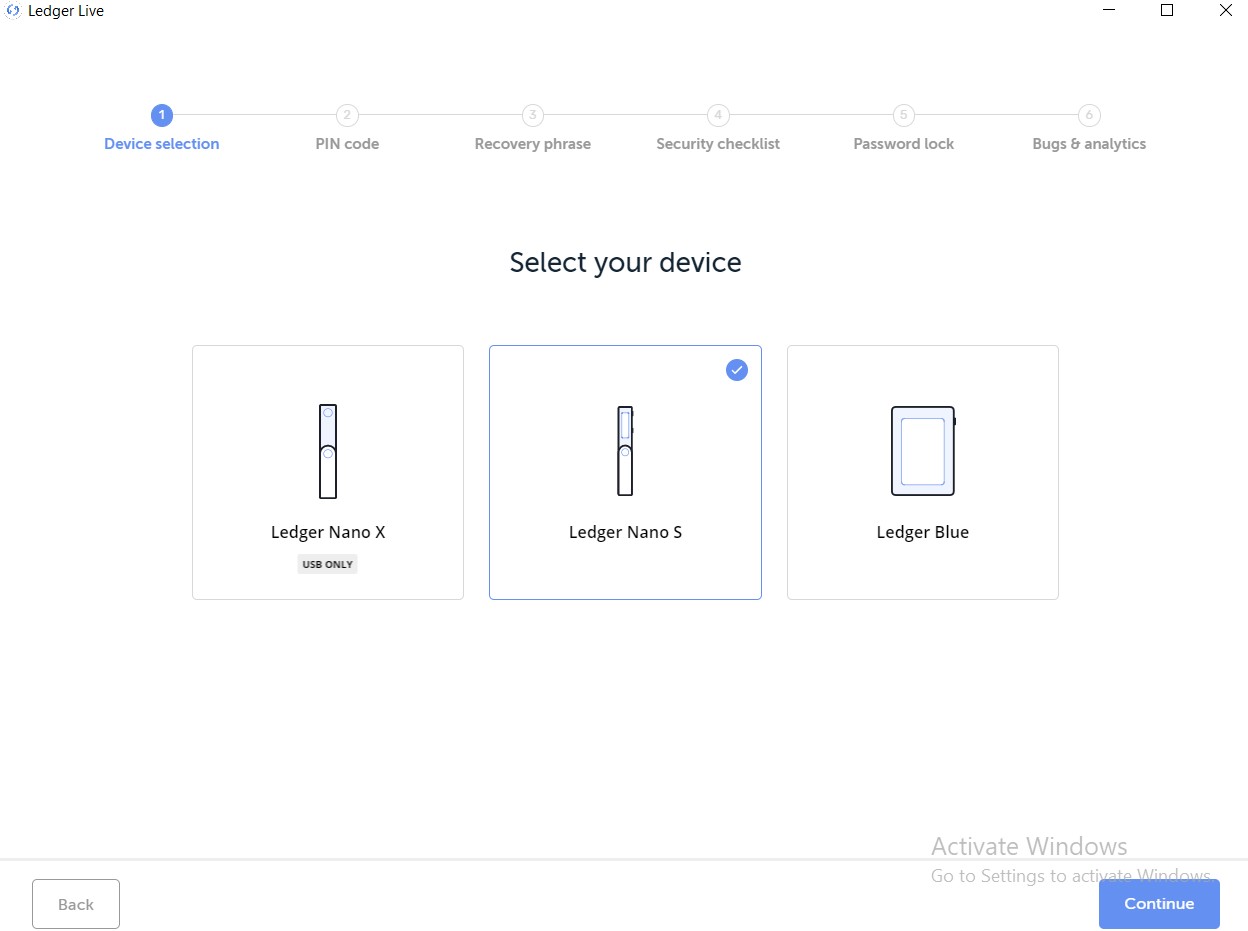This screenshot has height=931, width=1248.
Task: Choose the Ledger Blue device illustration
Action: [x=923, y=450]
